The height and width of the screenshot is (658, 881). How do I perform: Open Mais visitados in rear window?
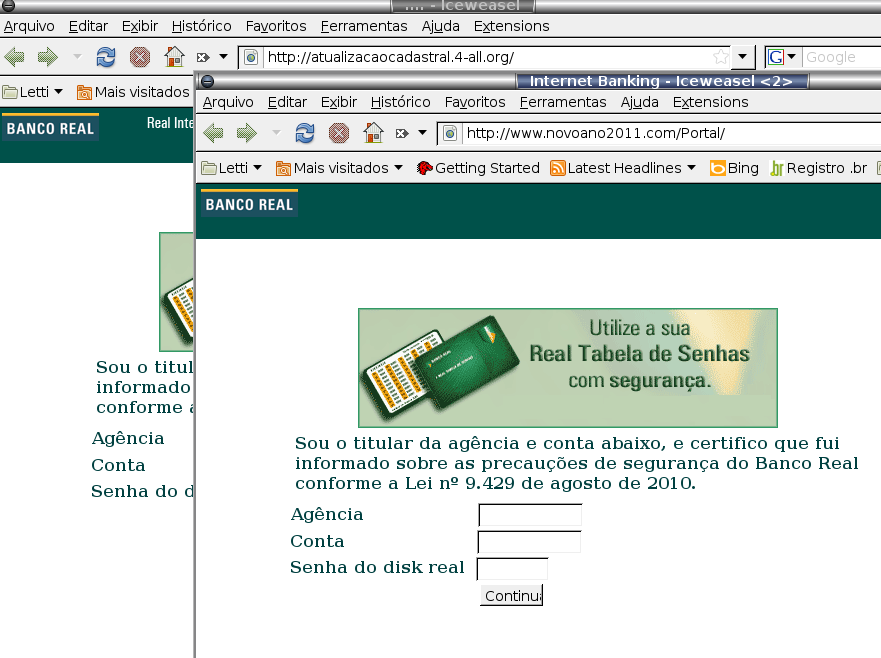click(134, 92)
